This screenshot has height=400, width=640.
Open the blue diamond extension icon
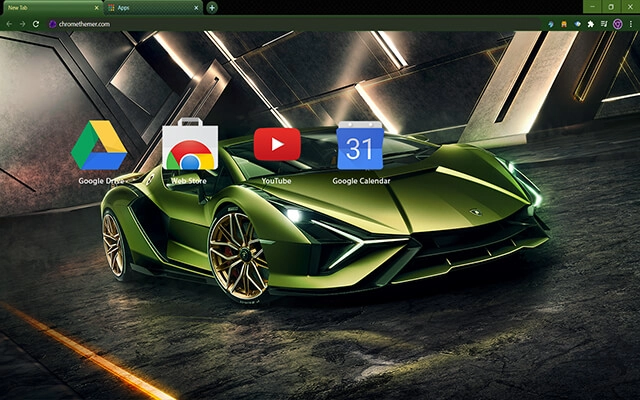[577, 24]
